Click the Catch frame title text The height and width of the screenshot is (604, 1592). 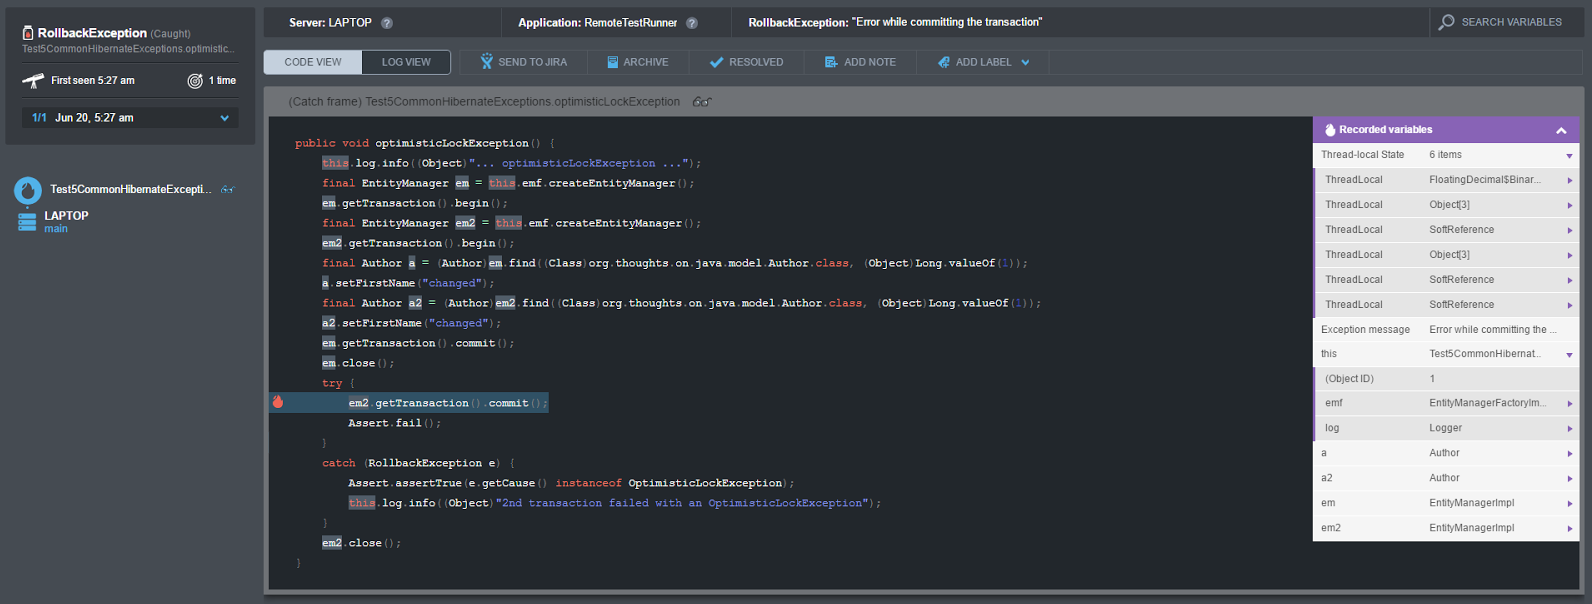[484, 102]
